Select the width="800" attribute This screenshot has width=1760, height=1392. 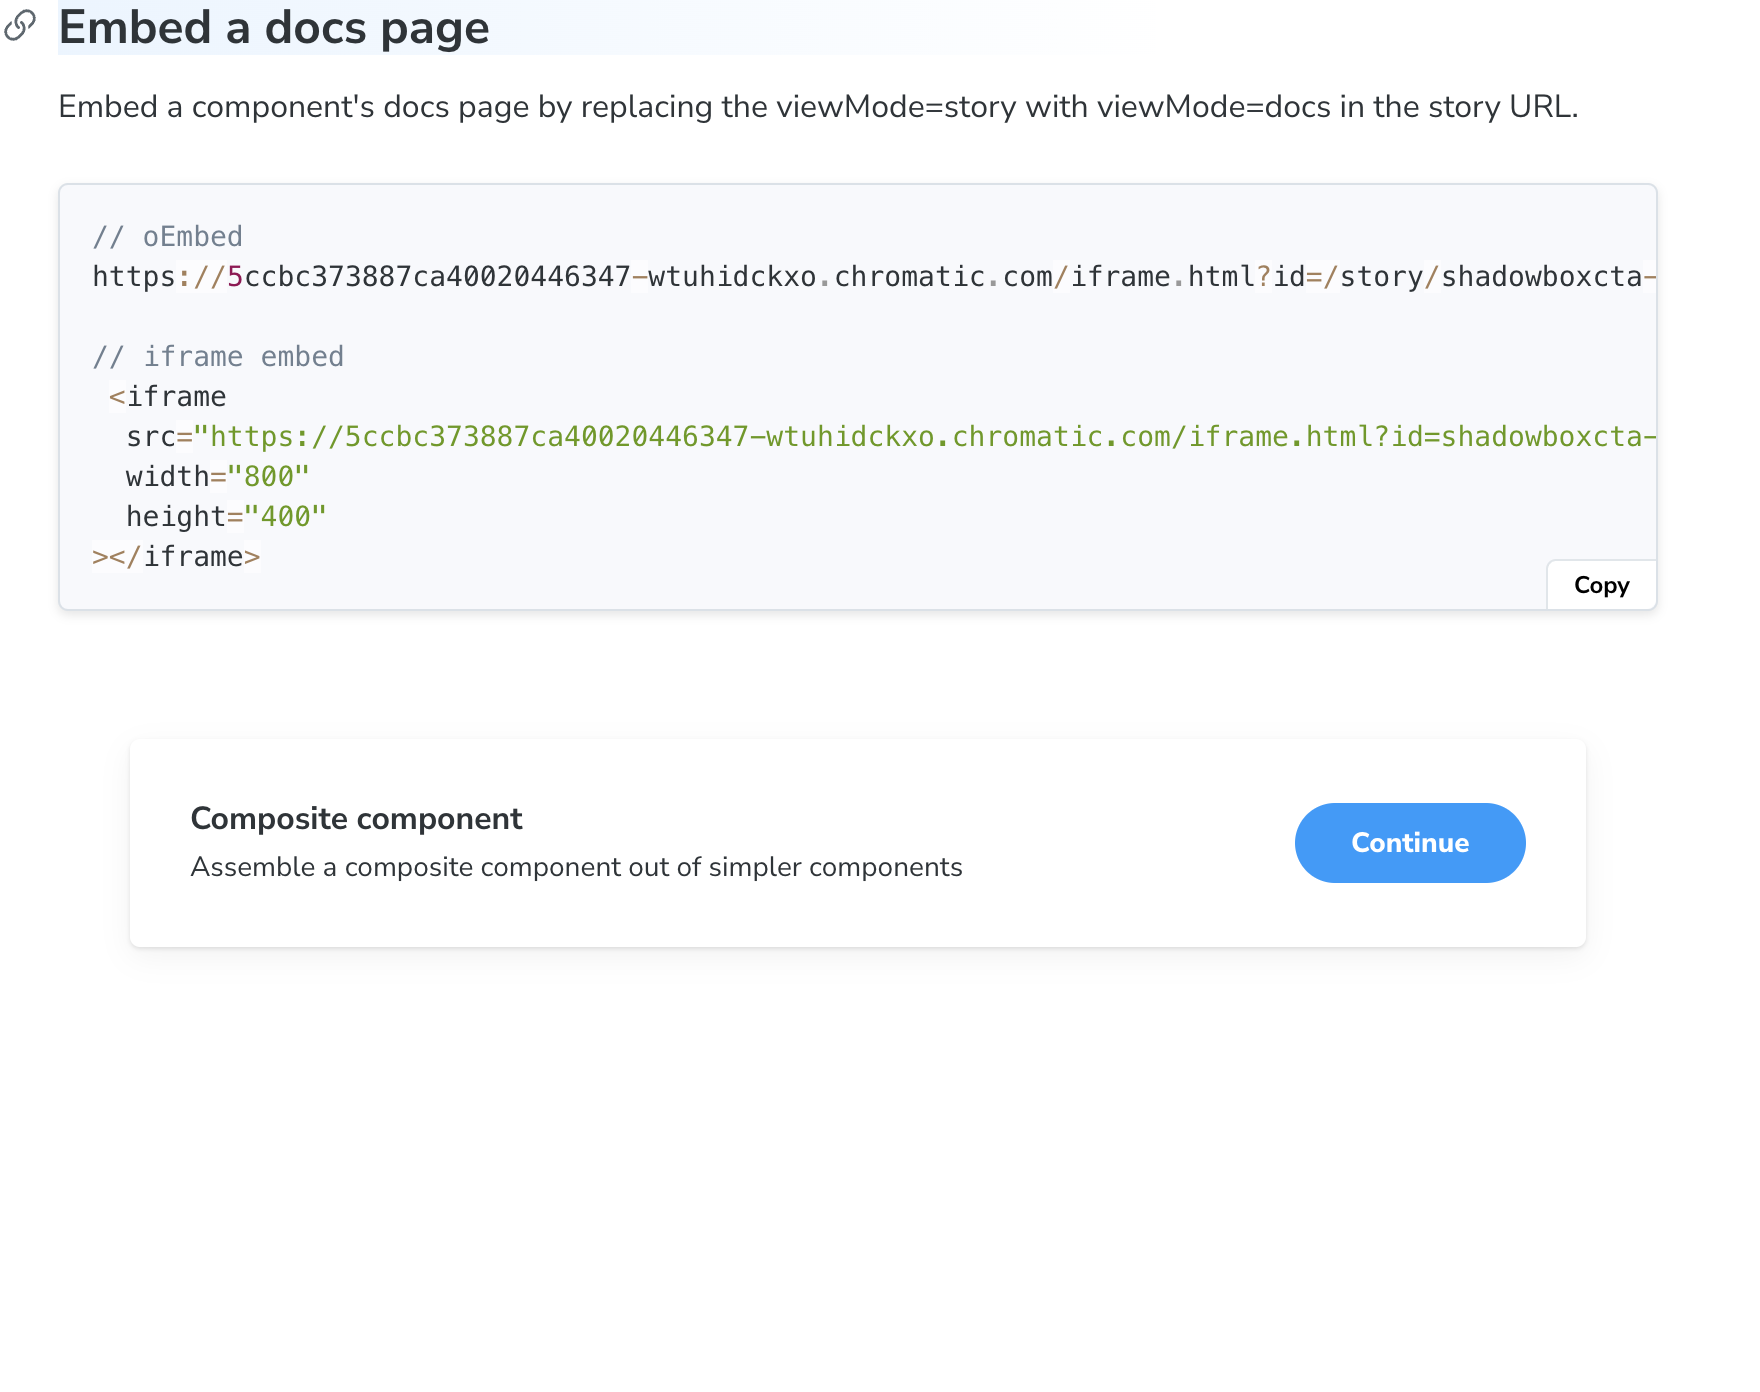(215, 476)
